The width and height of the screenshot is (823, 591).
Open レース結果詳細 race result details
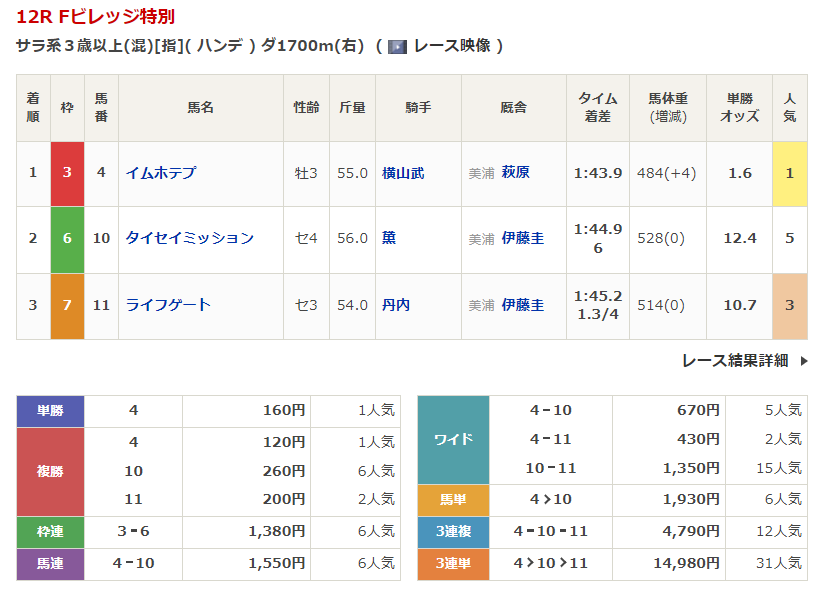tap(735, 361)
